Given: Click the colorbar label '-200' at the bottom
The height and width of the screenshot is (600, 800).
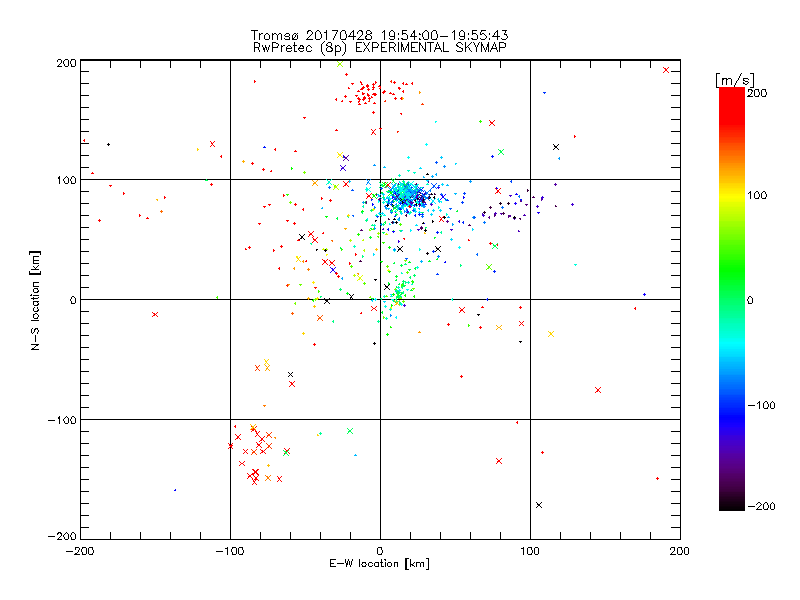Looking at the screenshot, I should [761, 506].
